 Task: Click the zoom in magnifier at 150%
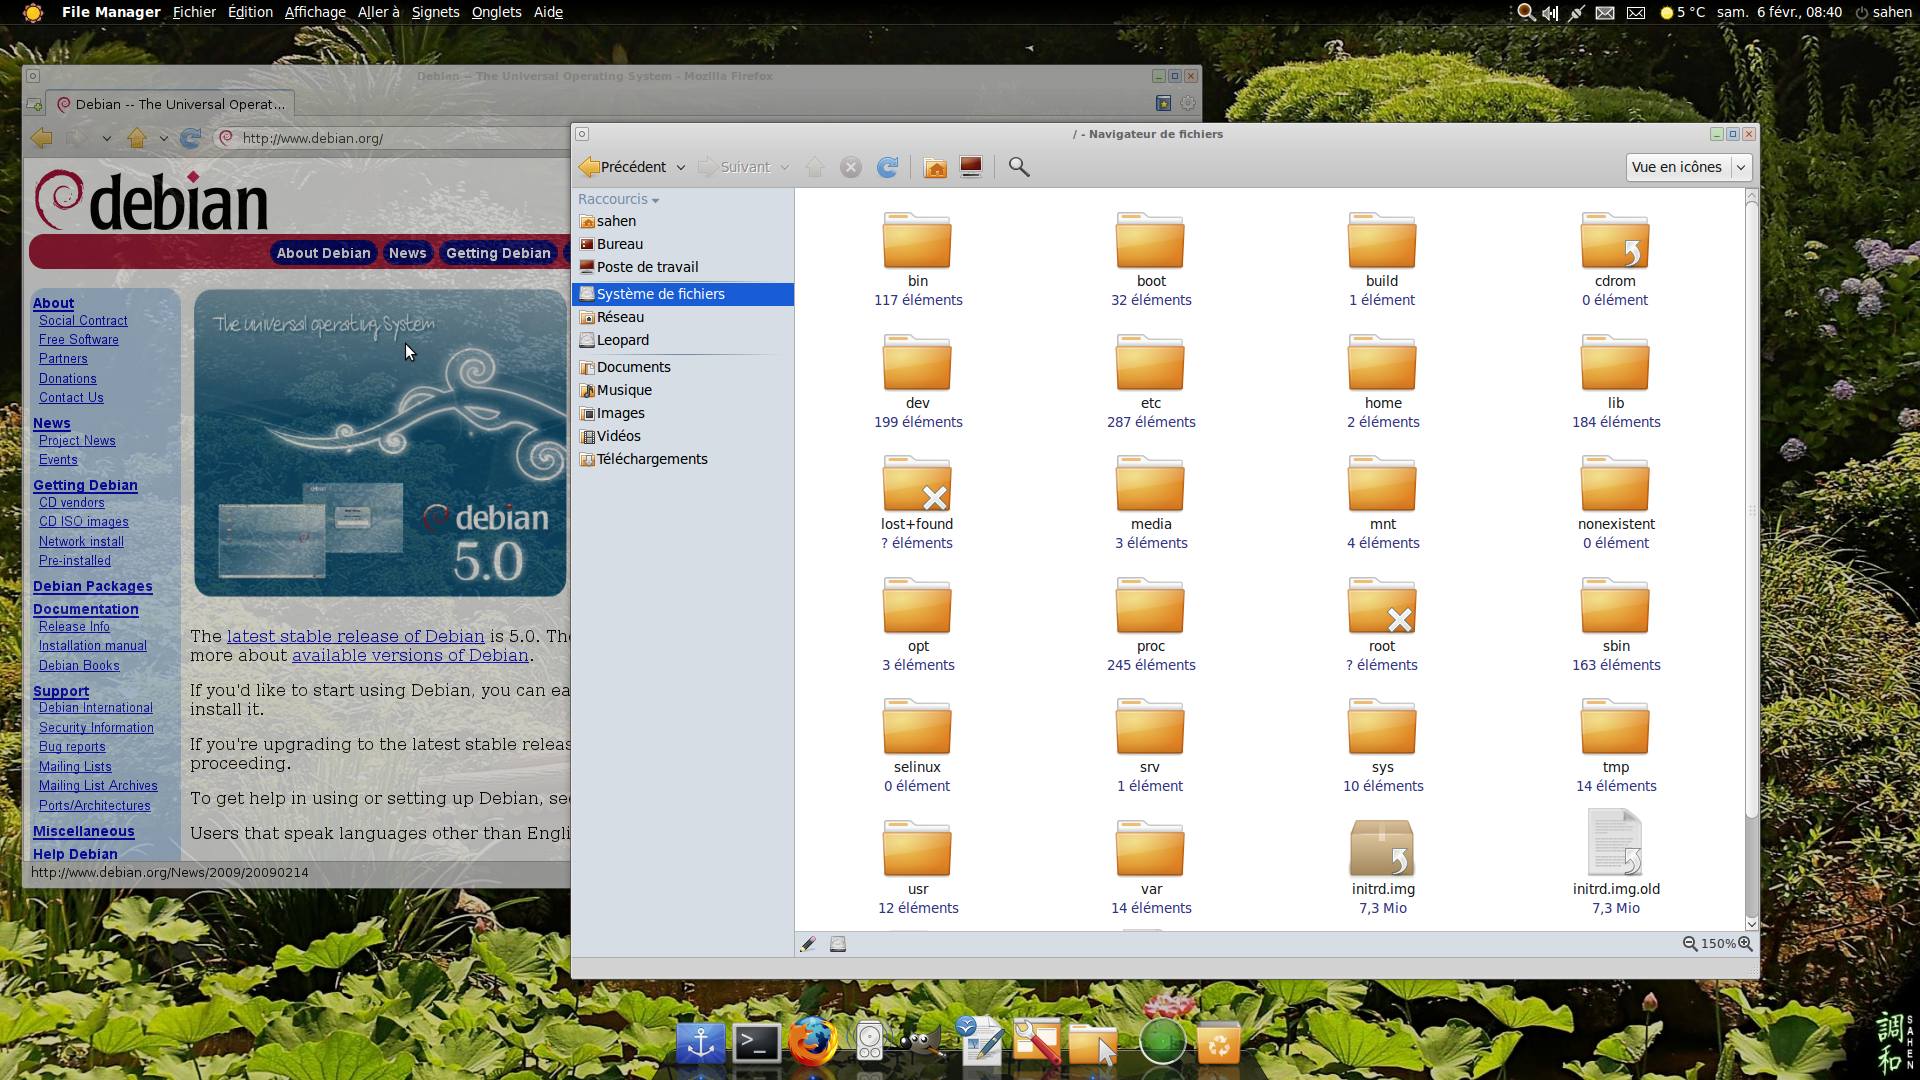coord(1745,944)
